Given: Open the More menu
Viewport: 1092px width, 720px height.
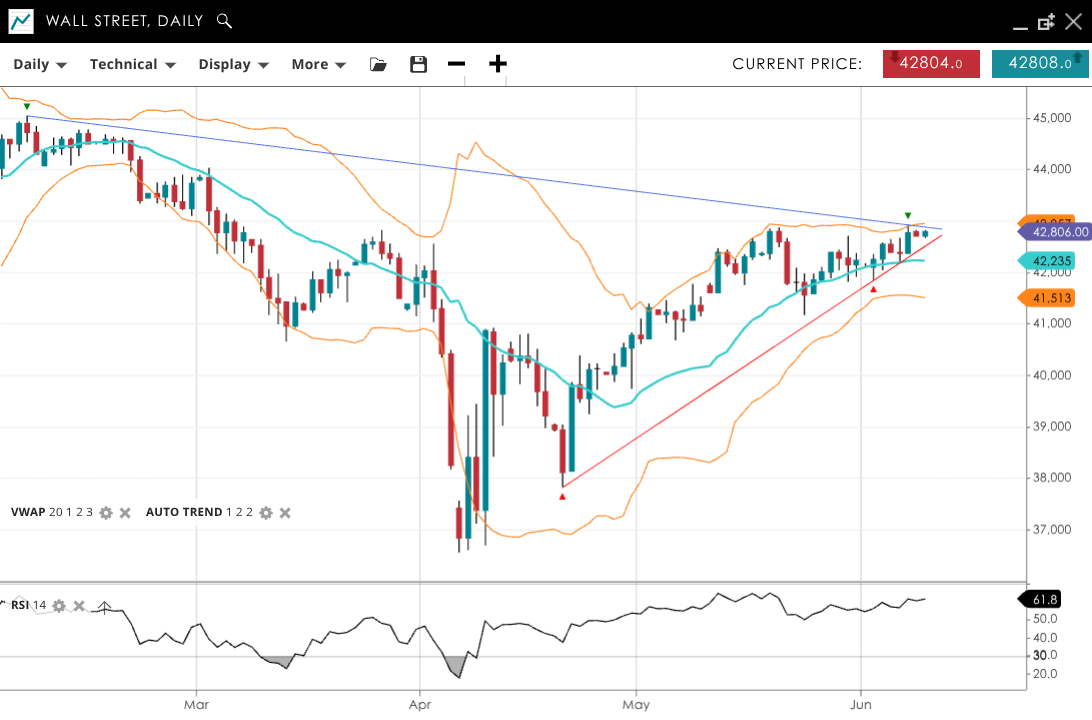Looking at the screenshot, I should (318, 64).
